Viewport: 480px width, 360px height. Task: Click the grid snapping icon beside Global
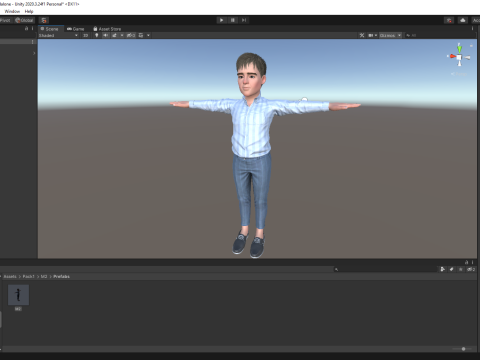tap(44, 20)
